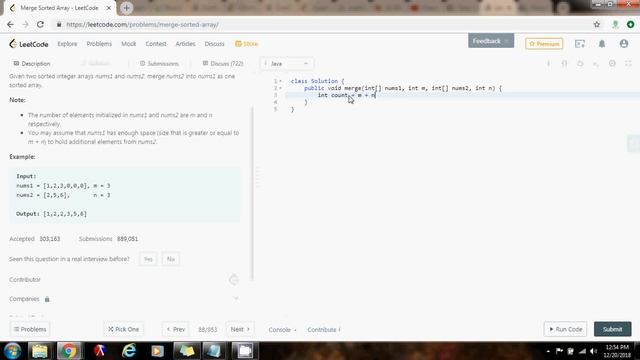Close the Merge Sorted Array tab

point(109,8)
